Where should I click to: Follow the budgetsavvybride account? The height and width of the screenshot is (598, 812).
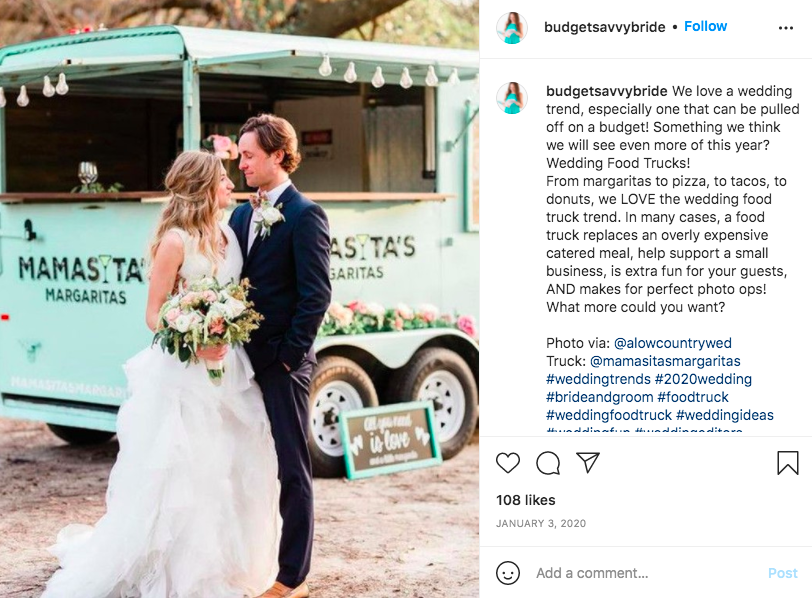705,26
